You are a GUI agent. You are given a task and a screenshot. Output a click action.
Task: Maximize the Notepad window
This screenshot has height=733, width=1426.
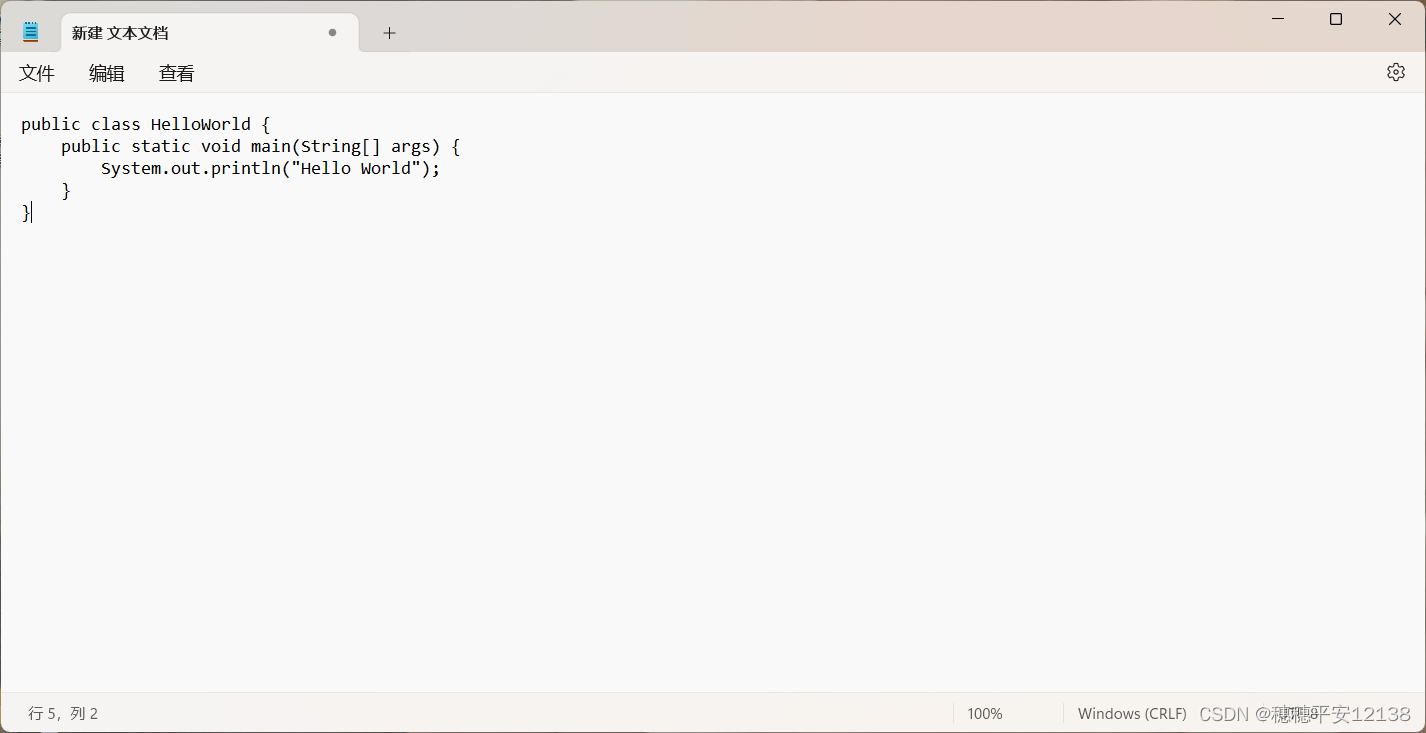tap(1336, 19)
